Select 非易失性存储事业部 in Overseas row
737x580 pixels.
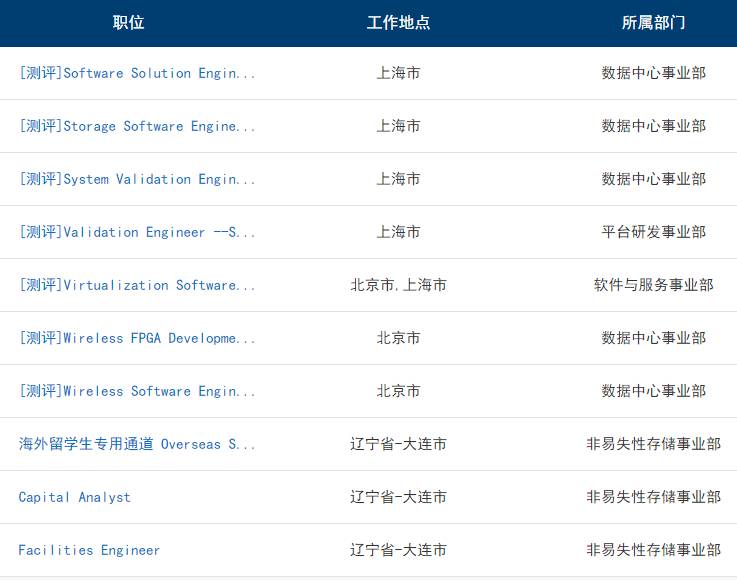click(x=653, y=444)
